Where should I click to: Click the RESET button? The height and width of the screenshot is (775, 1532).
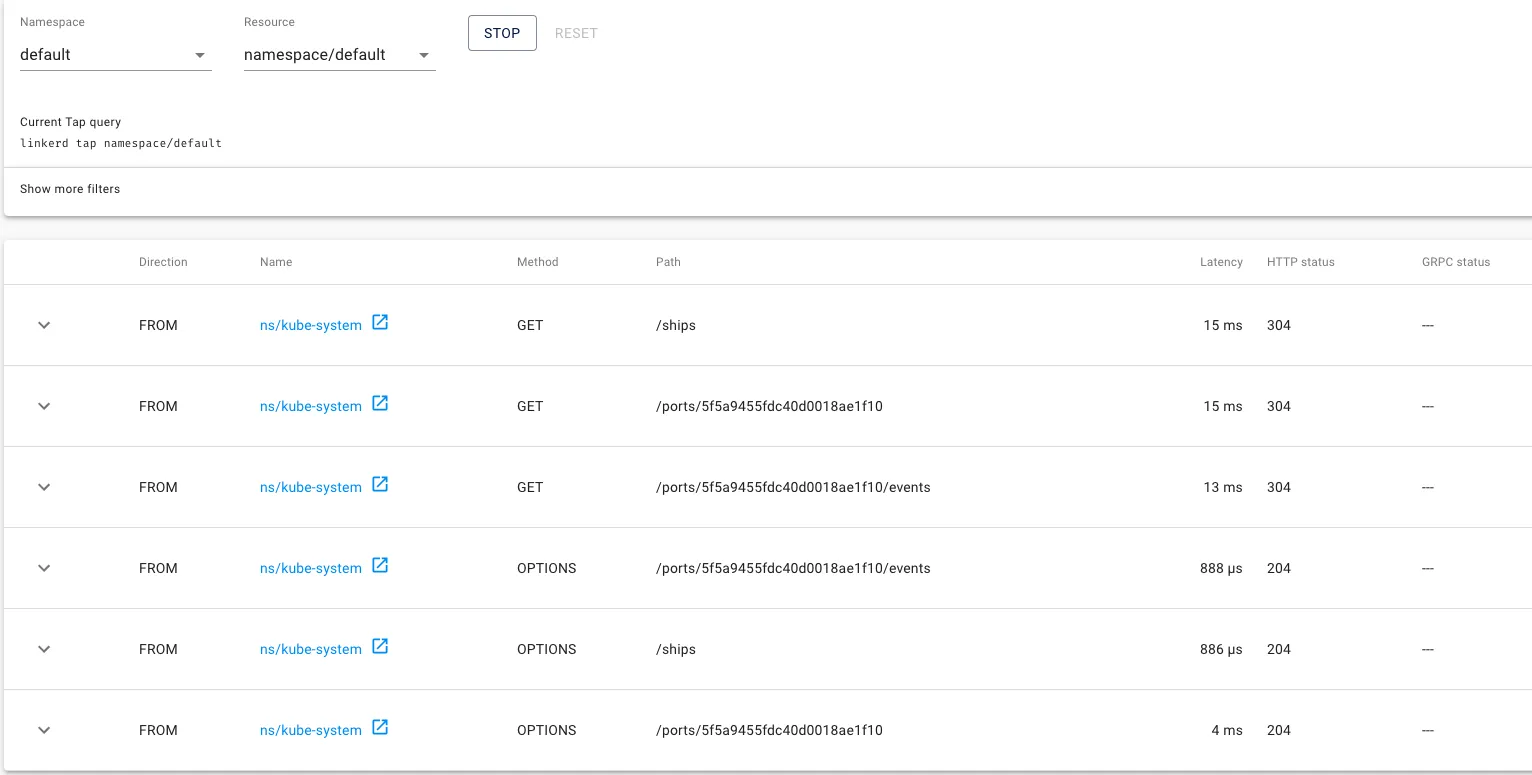(576, 33)
